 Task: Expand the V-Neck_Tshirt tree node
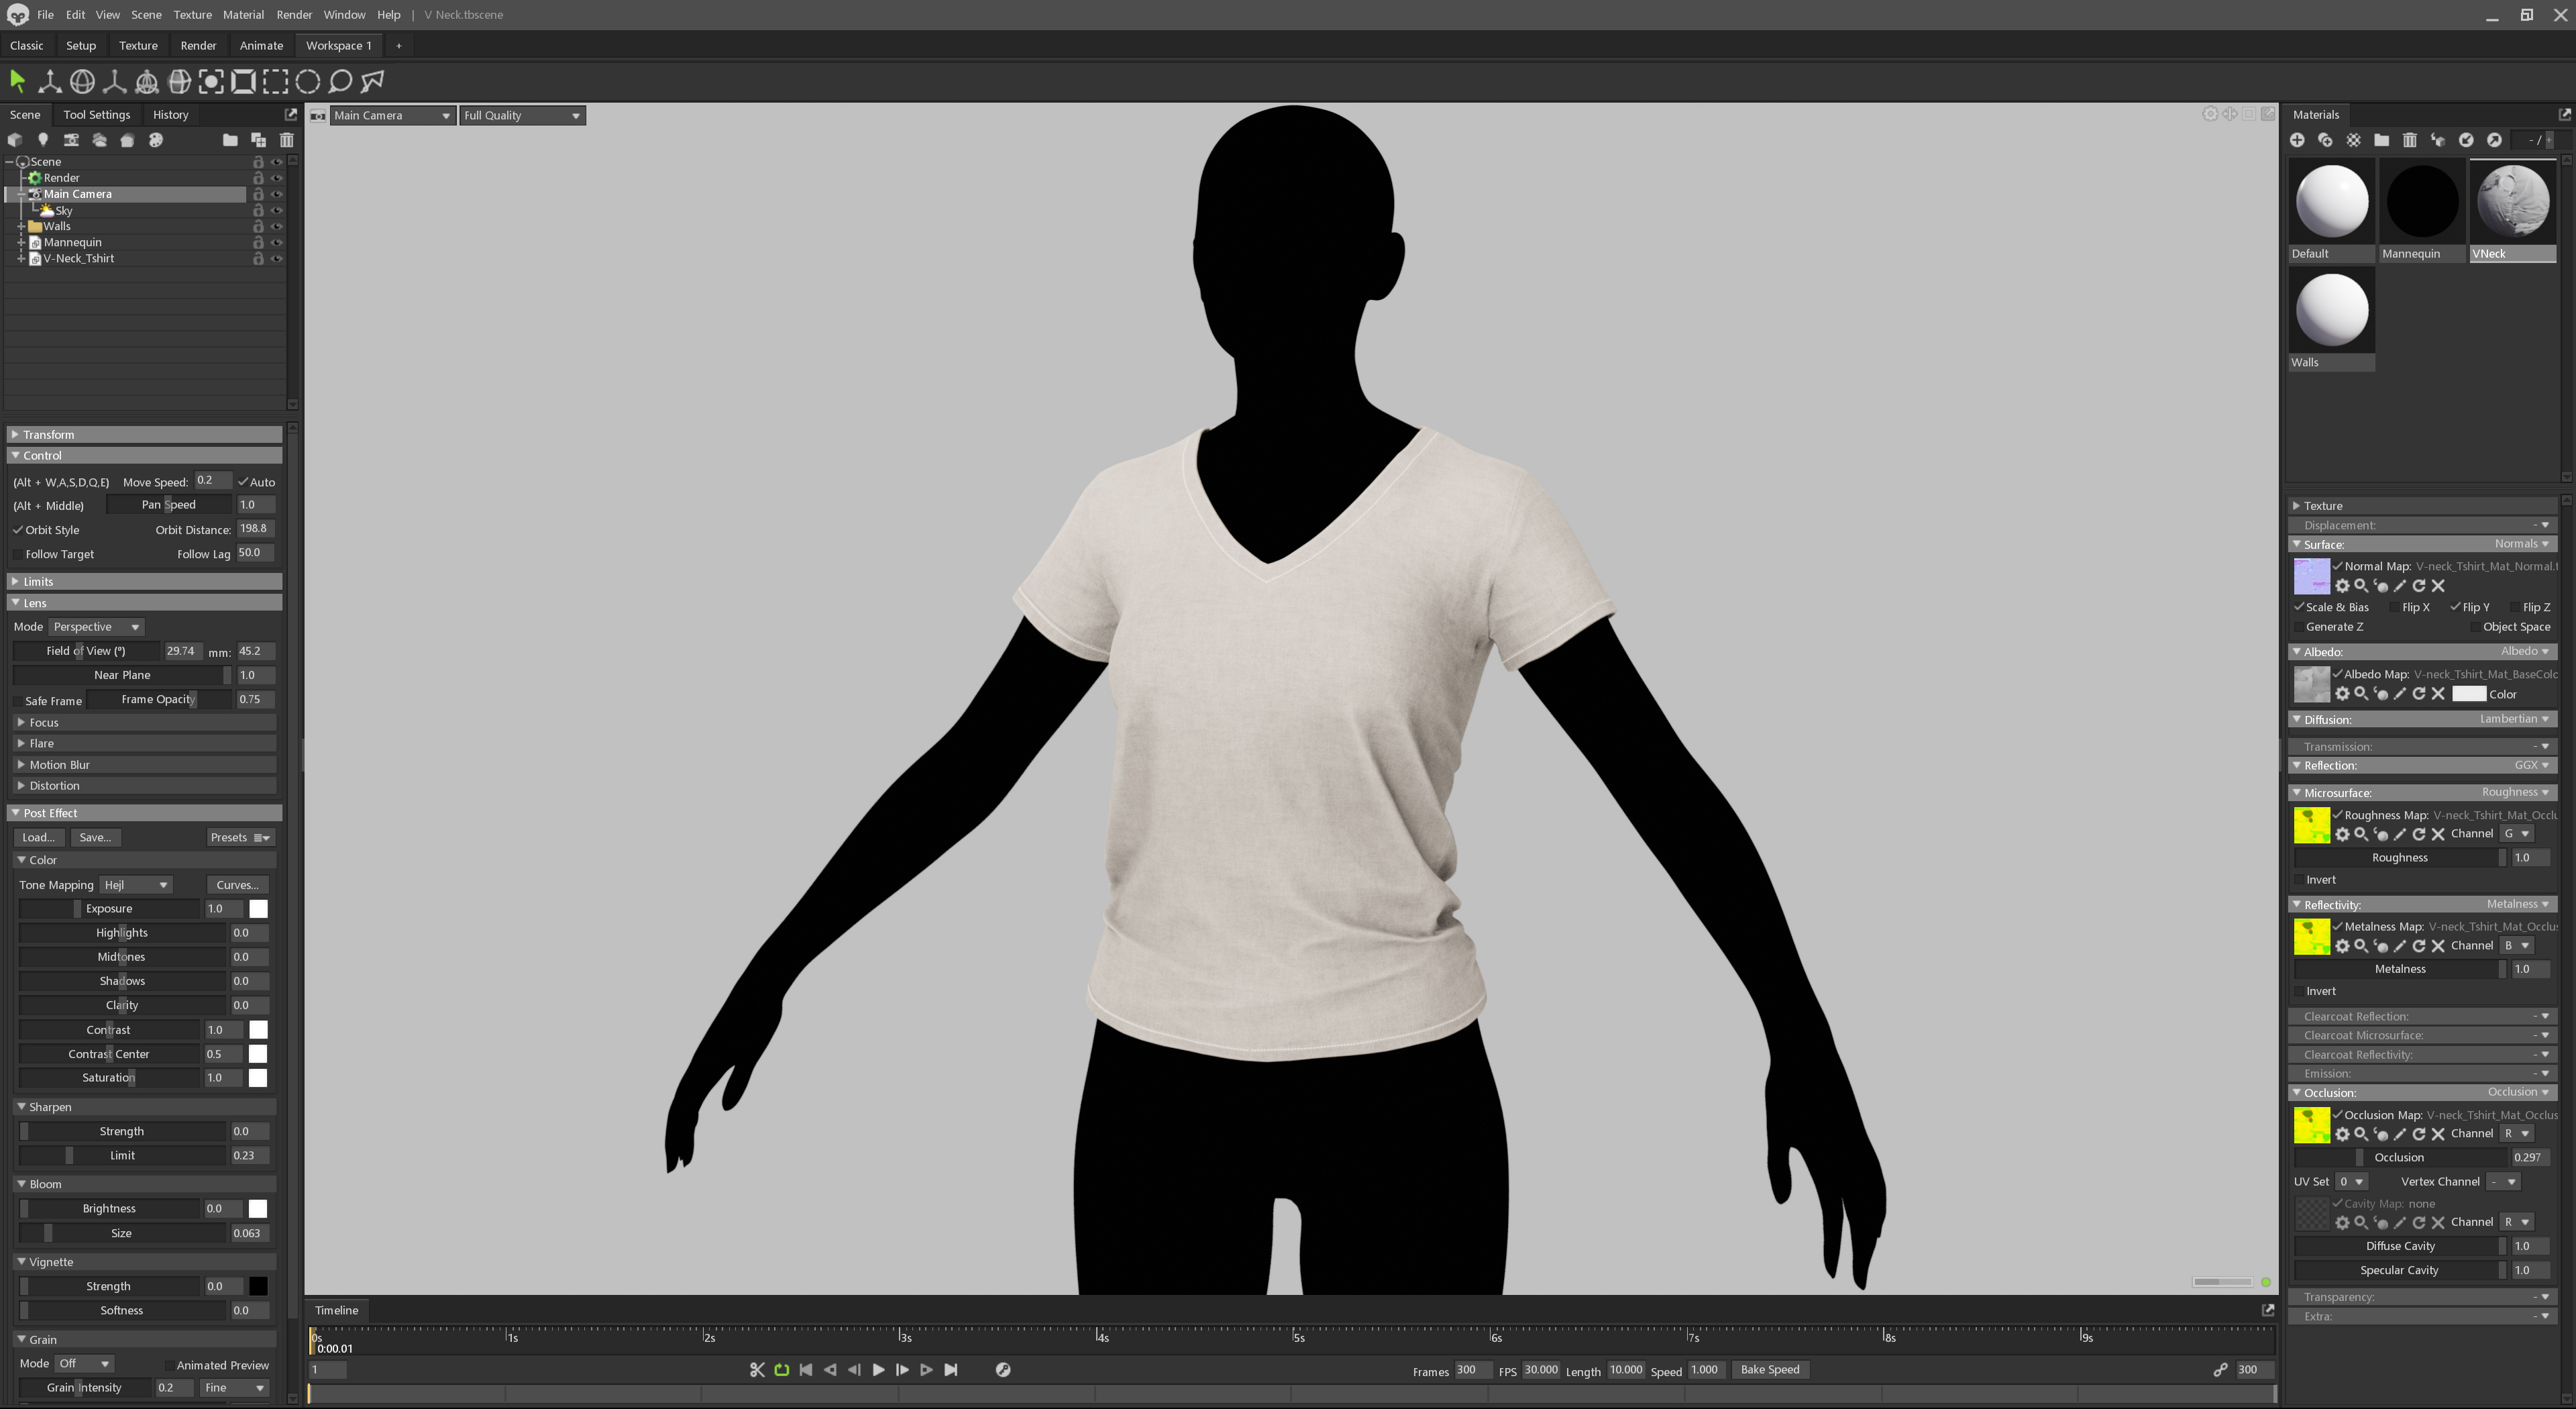(21, 258)
